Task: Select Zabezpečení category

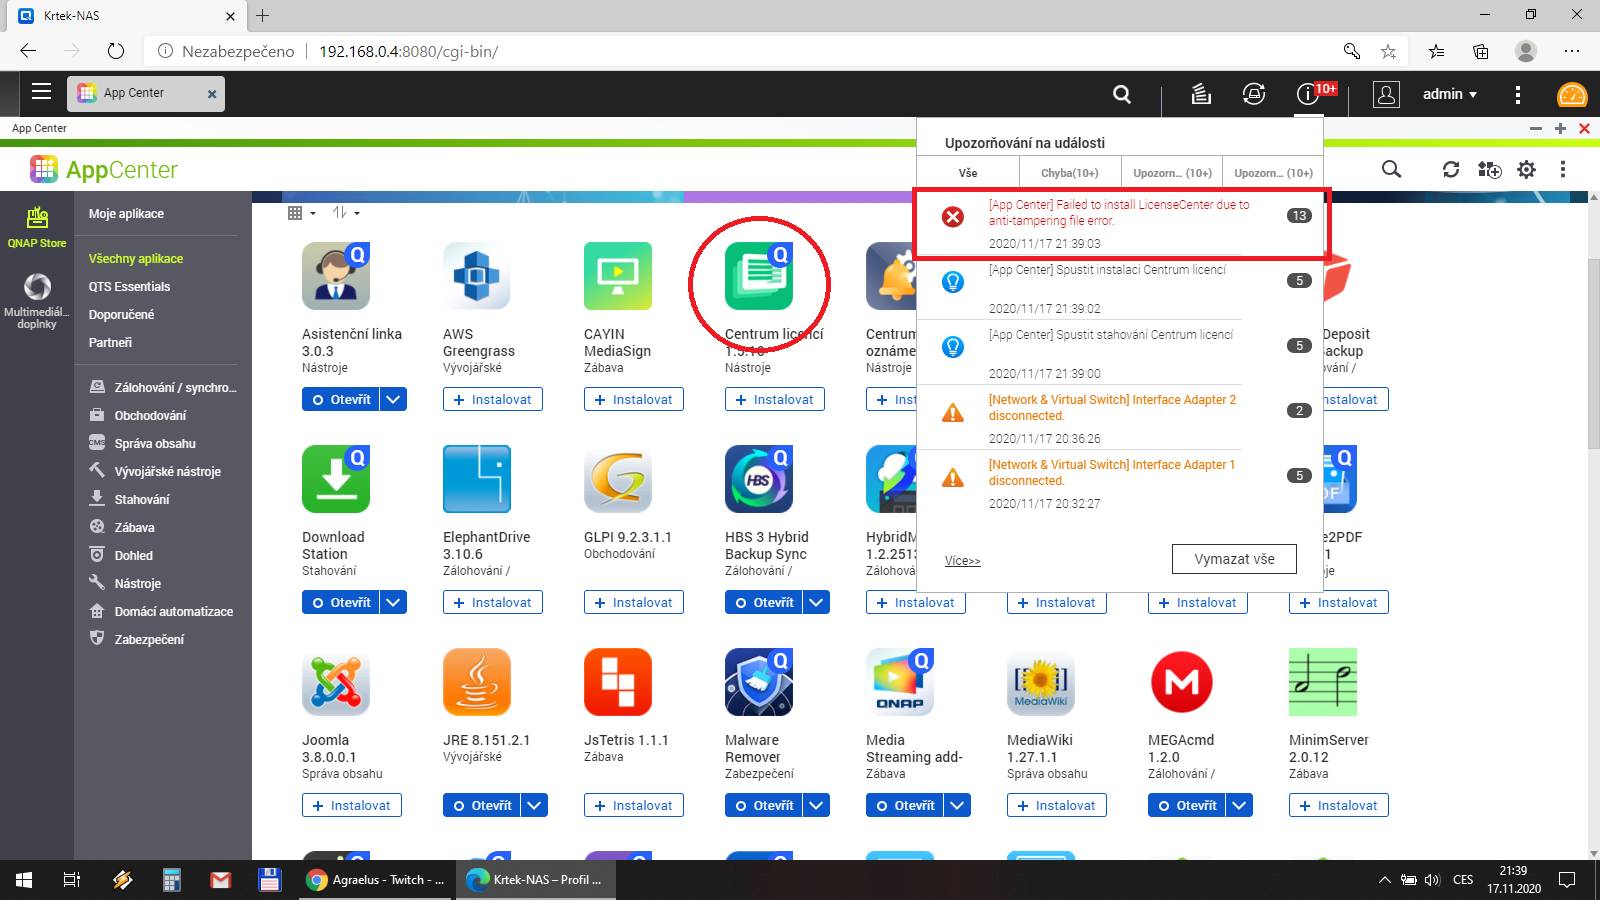Action: point(136,639)
